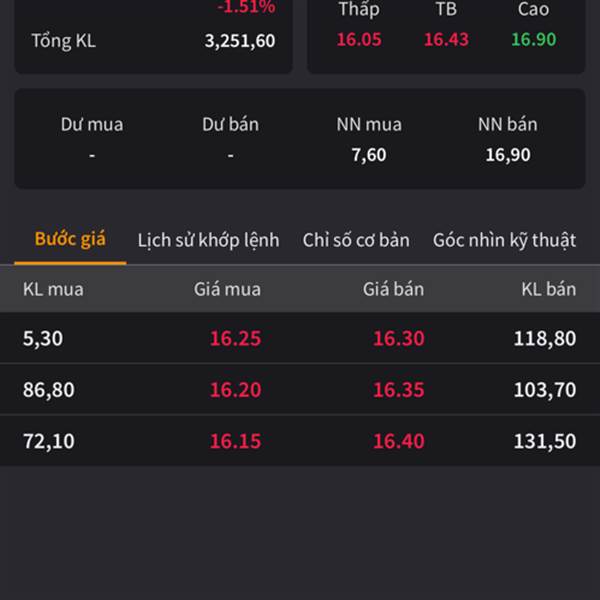
Task: Tap the 16.30 ask price
Action: click(399, 338)
